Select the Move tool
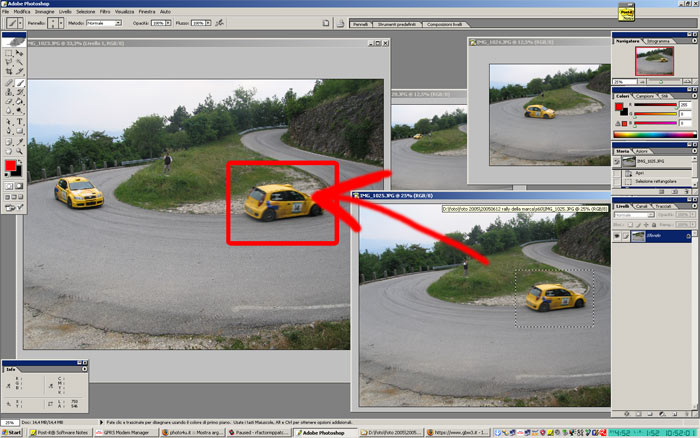700x438 pixels. [19, 53]
